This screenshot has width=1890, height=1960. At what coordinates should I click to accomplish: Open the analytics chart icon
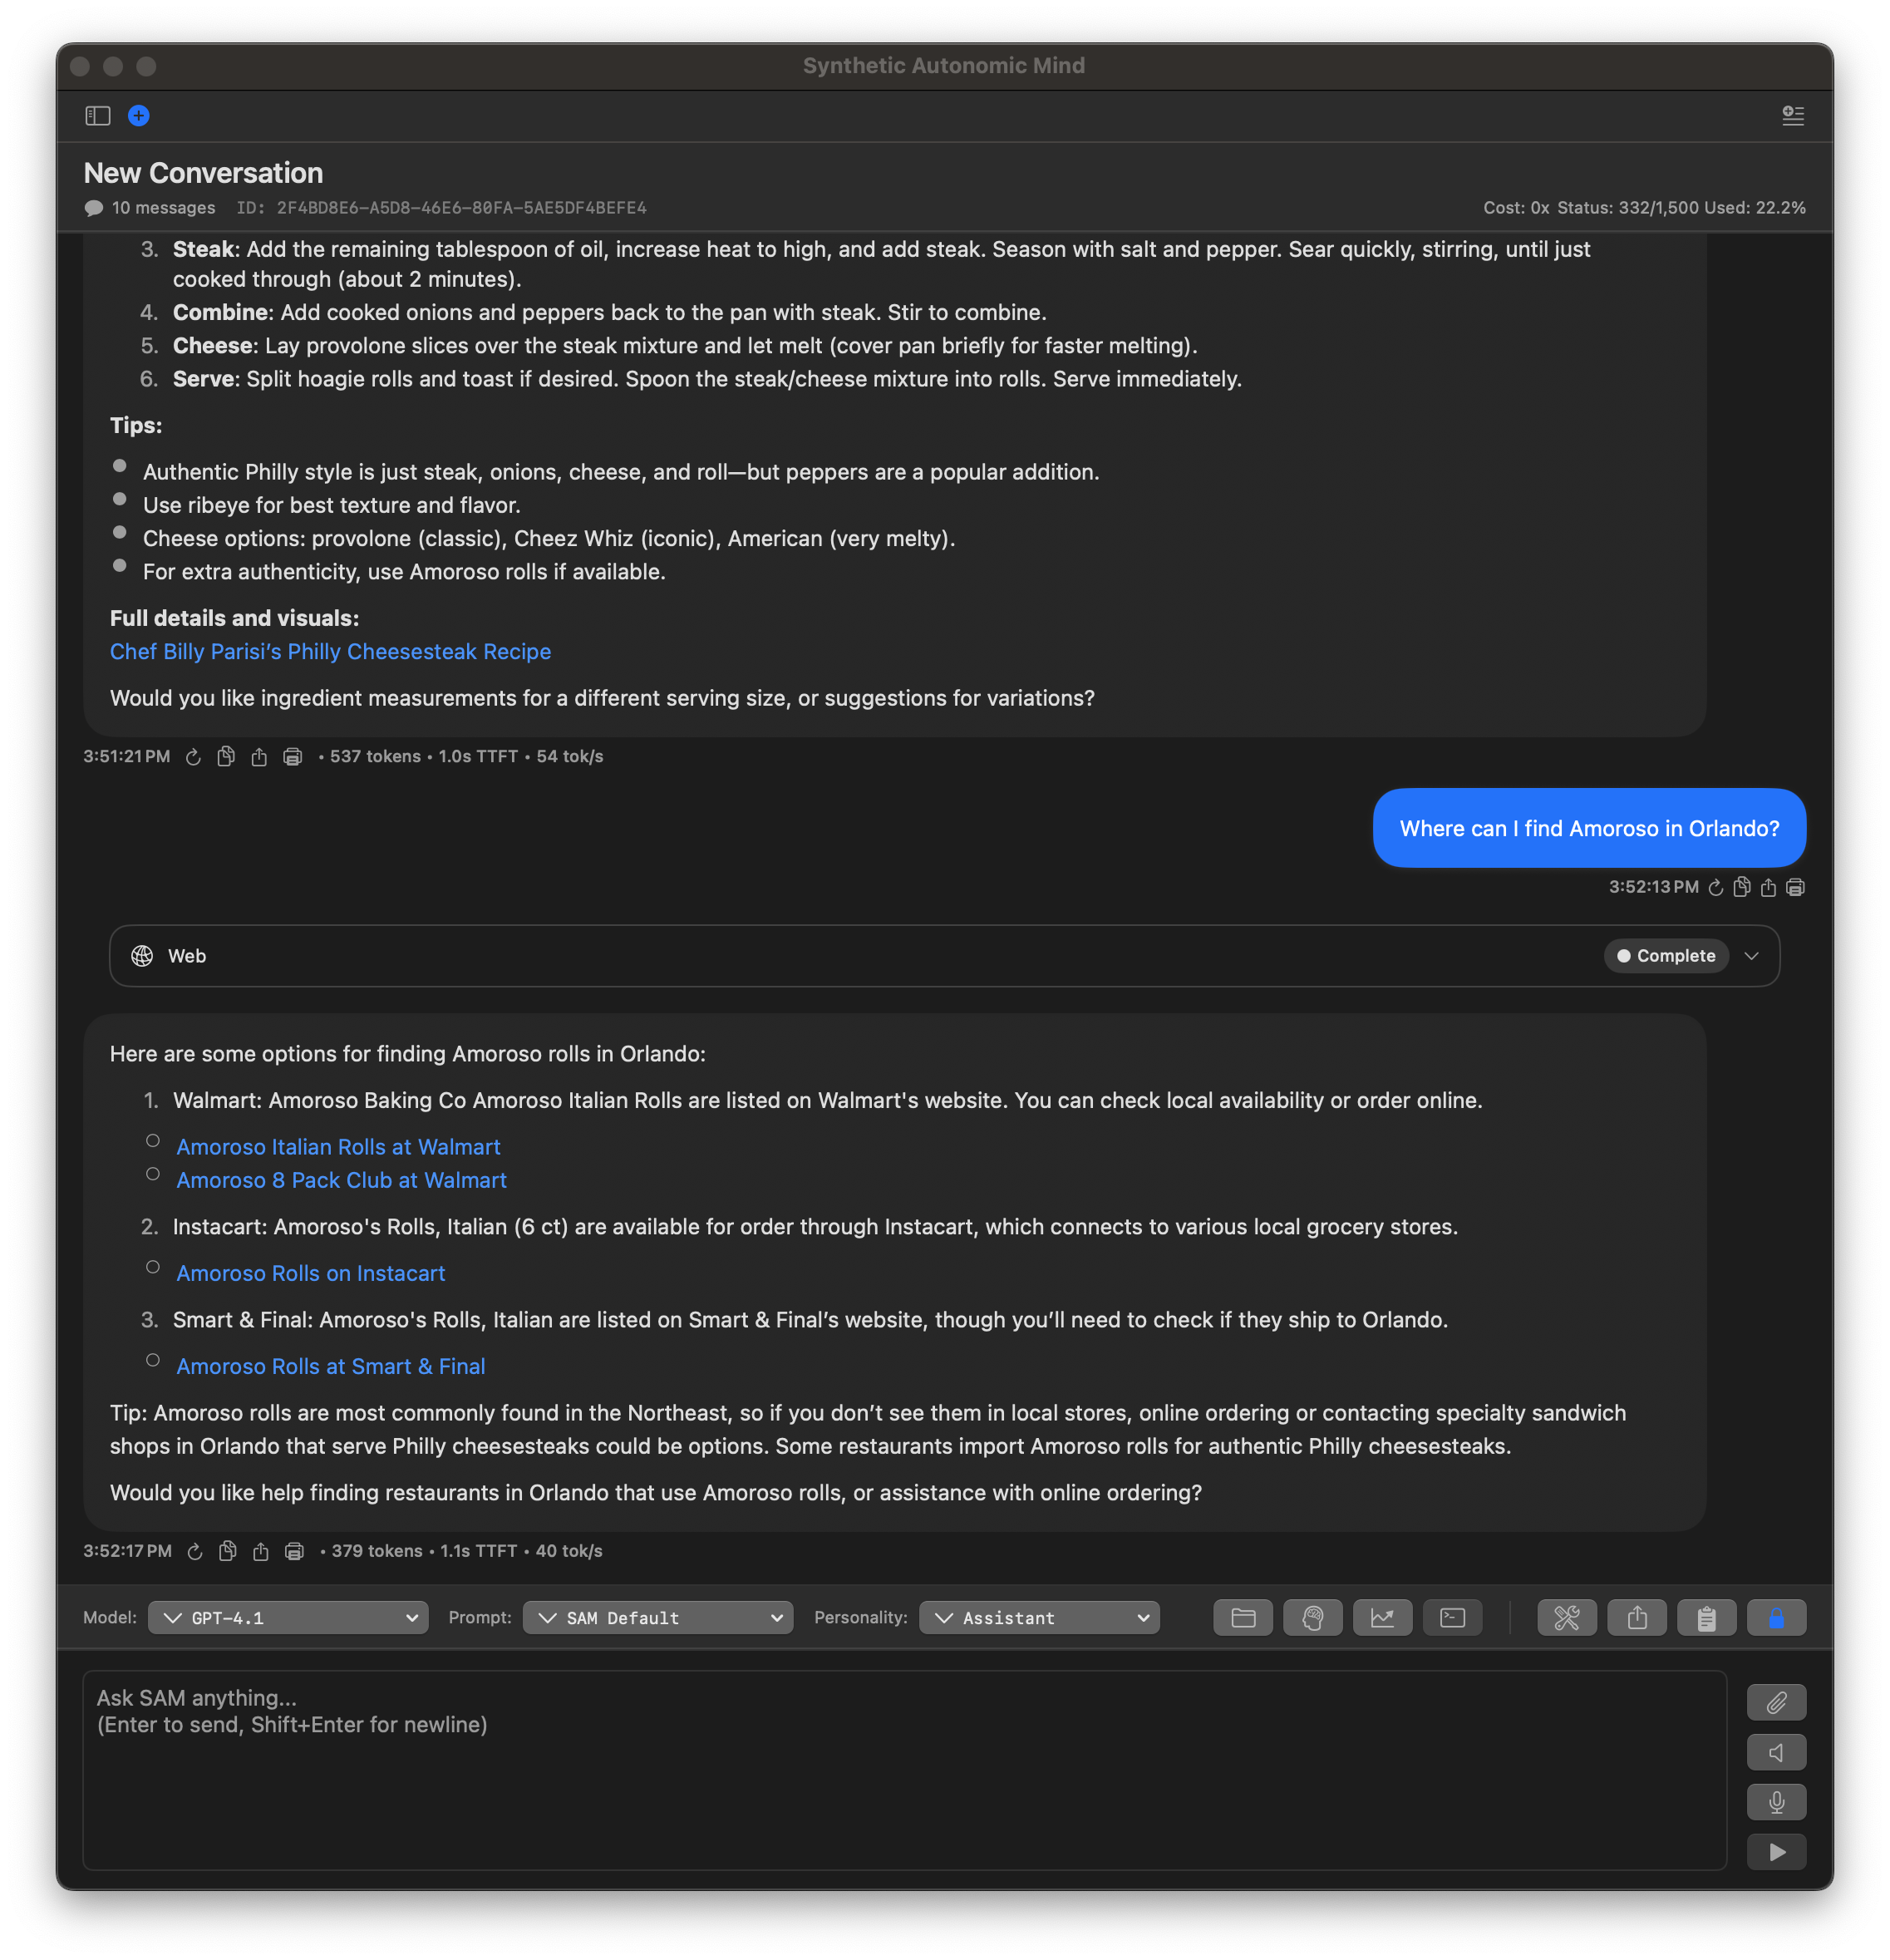tap(1382, 1617)
